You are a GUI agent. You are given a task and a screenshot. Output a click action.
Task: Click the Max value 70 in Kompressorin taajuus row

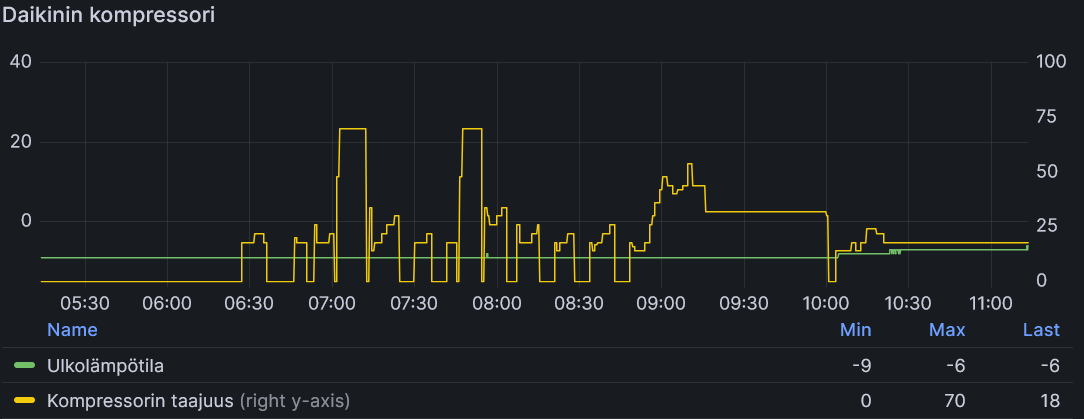(956, 400)
